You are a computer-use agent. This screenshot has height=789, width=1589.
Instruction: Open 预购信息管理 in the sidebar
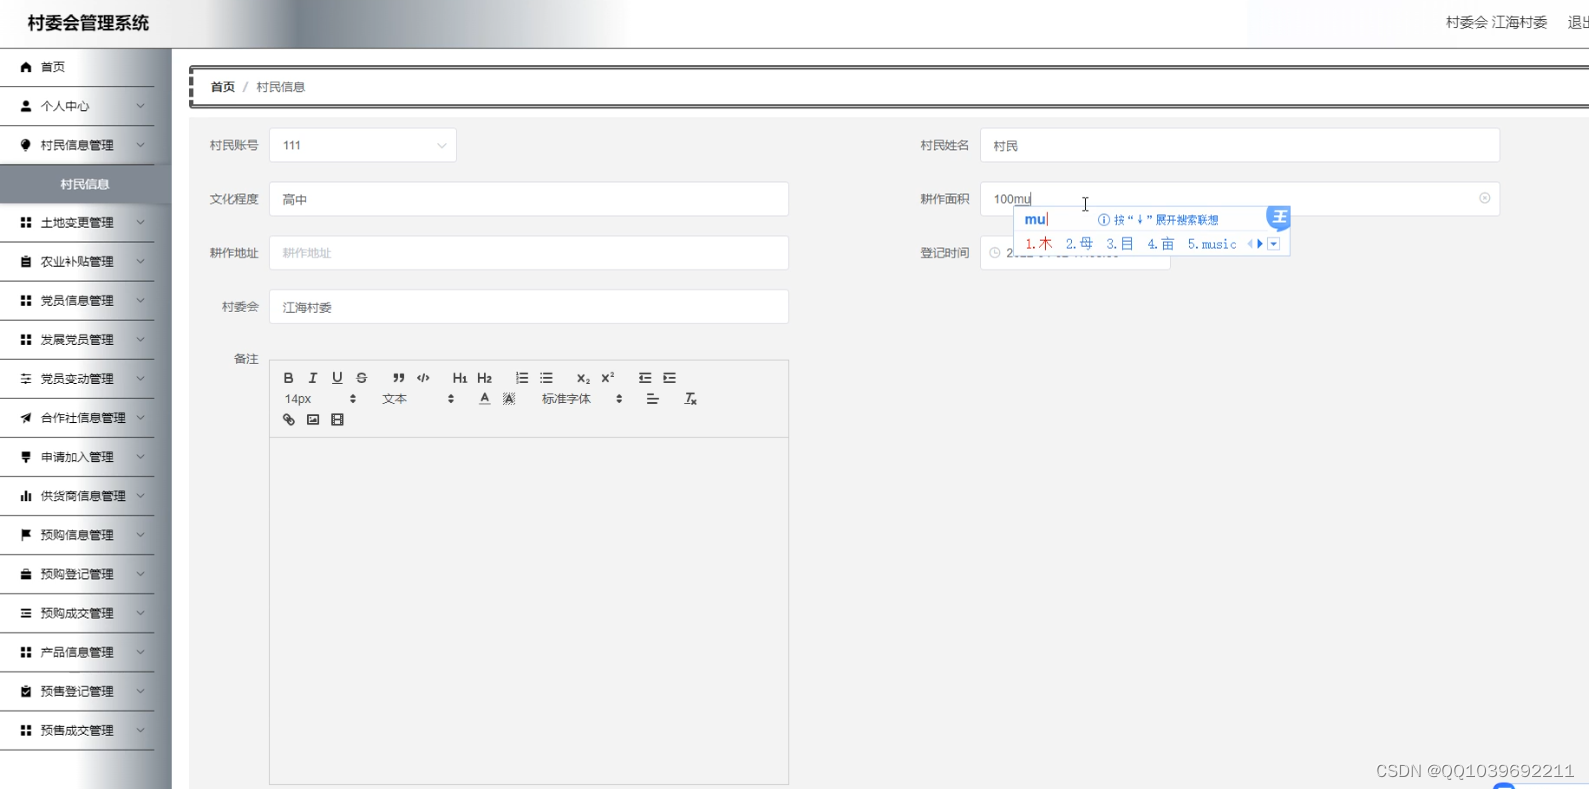(77, 535)
